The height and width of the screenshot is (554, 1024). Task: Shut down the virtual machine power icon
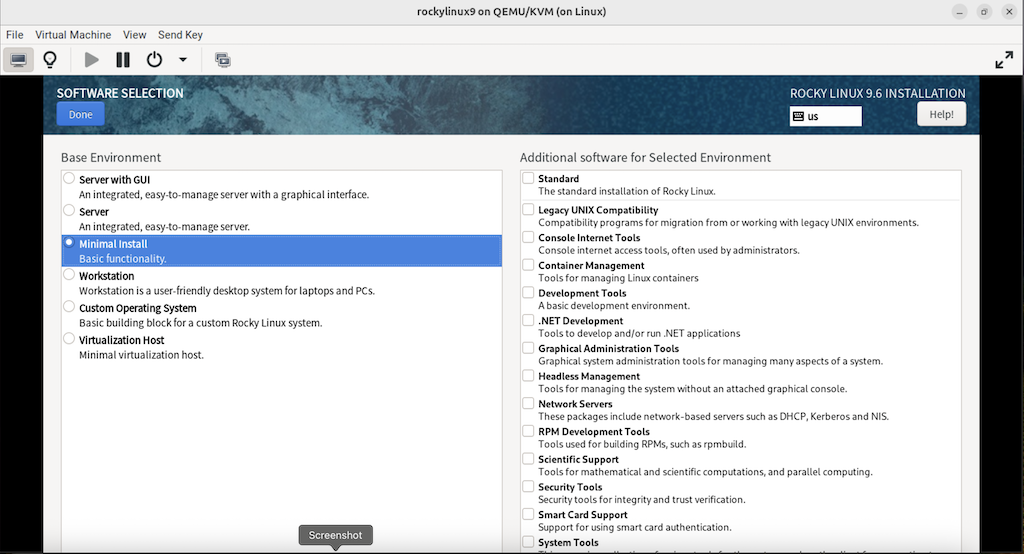(154, 60)
